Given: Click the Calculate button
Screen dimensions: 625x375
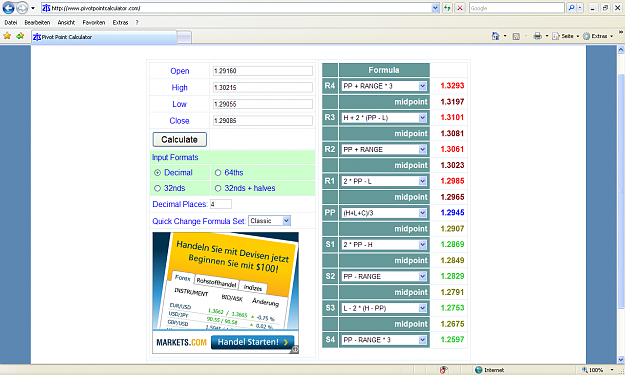Looking at the screenshot, I should click(180, 139).
